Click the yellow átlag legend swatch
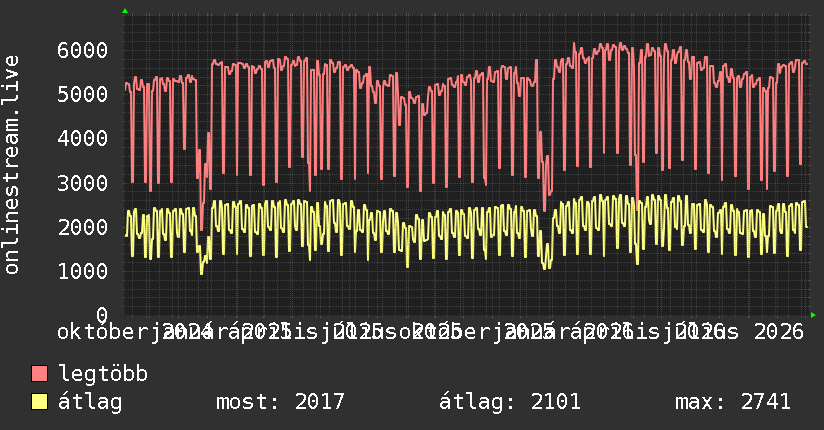The height and width of the screenshot is (430, 824). tap(39, 402)
